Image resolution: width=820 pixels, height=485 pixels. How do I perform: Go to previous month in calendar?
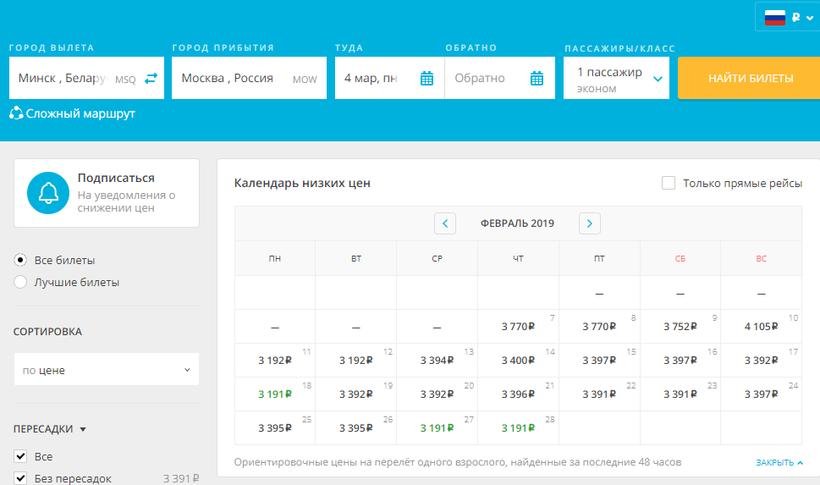(445, 223)
